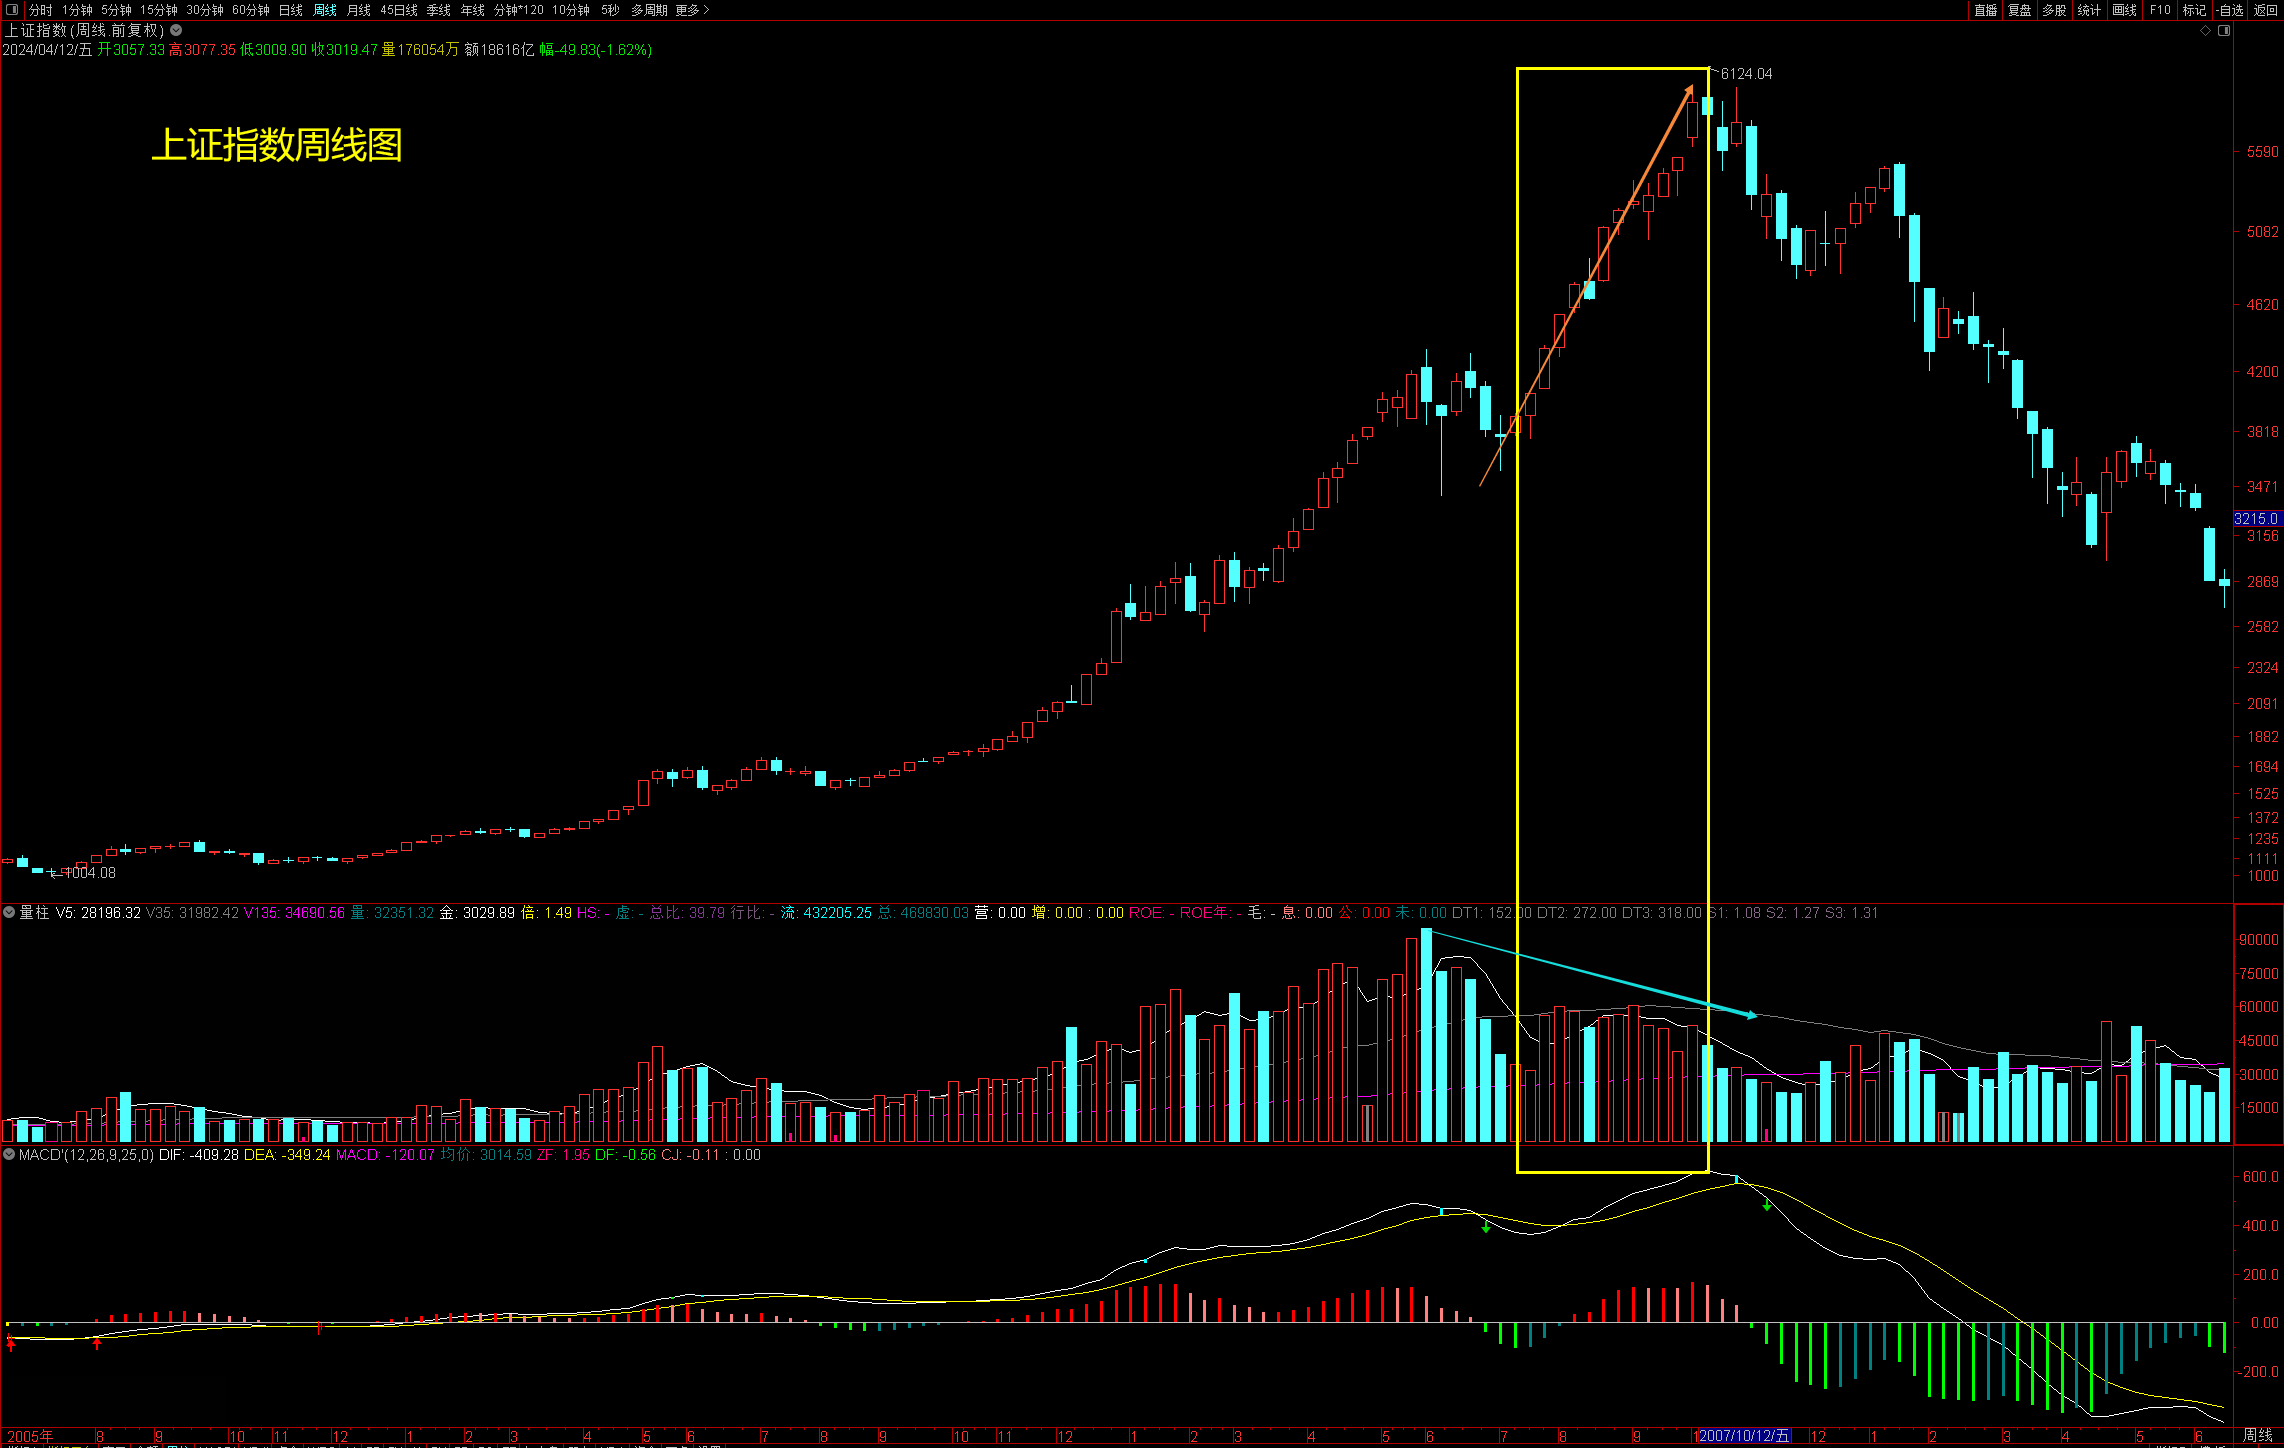2284x1448 pixels.
Task: Click the panel layout icon at top-left
Action: [x=12, y=10]
